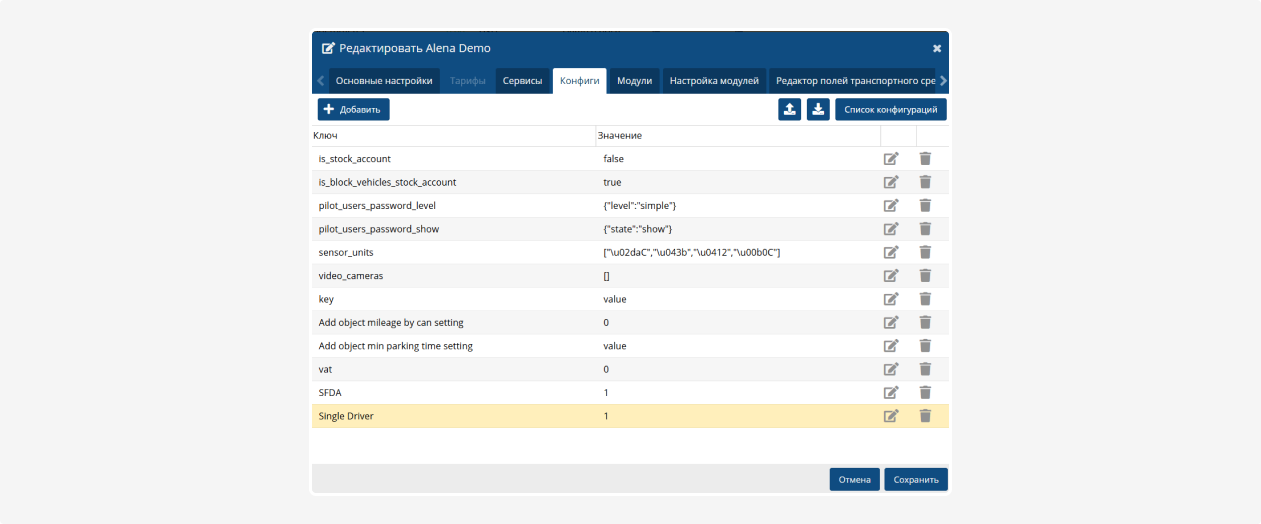Edit the is_stock_account row
The width and height of the screenshot is (1261, 524).
pyautogui.click(x=890, y=159)
